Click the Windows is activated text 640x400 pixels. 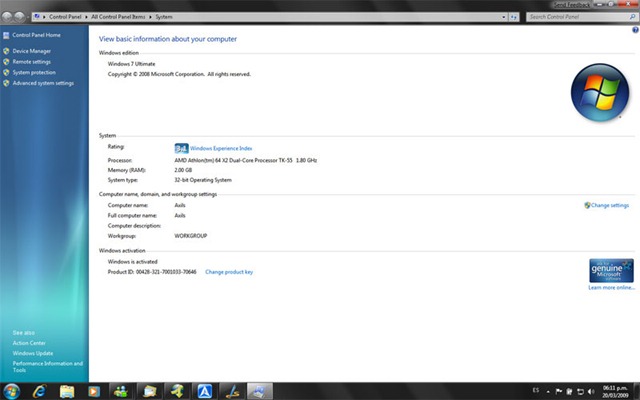click(132, 262)
